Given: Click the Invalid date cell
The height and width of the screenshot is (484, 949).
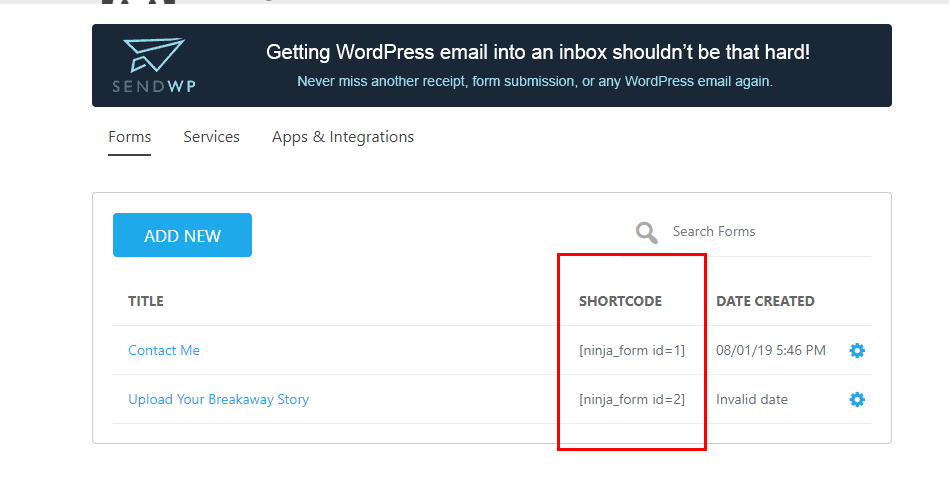Looking at the screenshot, I should (x=752, y=399).
